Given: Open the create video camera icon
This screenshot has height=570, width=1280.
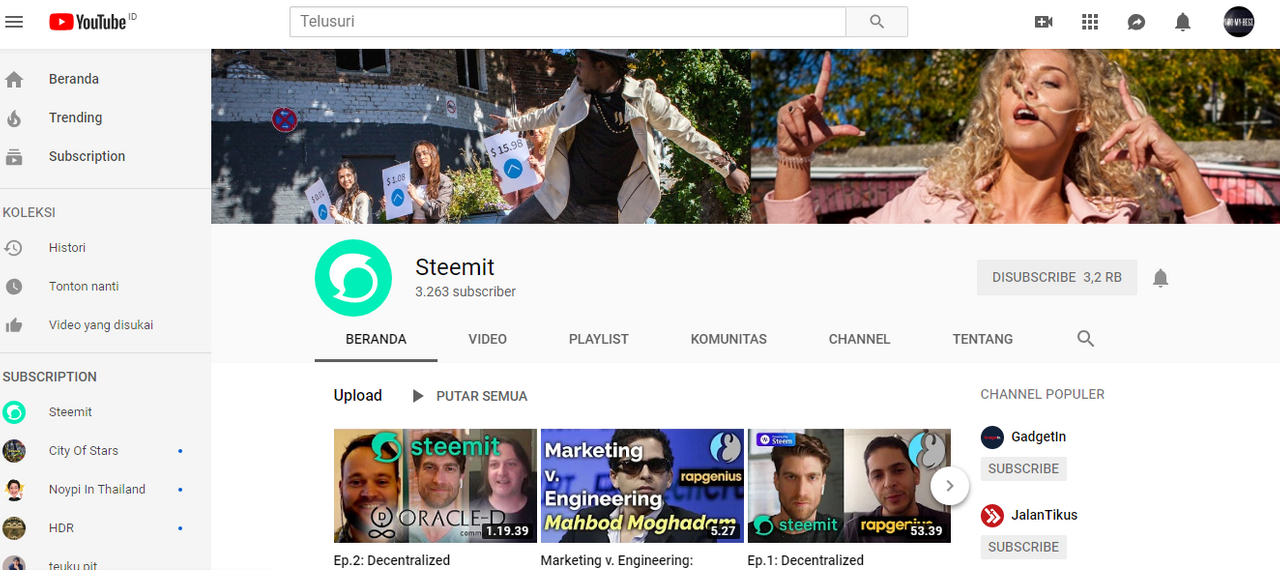Looking at the screenshot, I should click(1044, 21).
